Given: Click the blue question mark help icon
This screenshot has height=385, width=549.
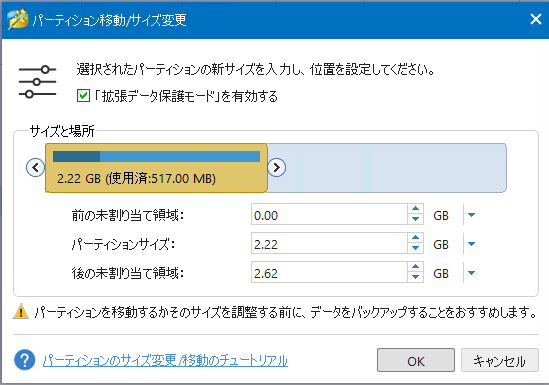Looking at the screenshot, I should (x=25, y=360).
